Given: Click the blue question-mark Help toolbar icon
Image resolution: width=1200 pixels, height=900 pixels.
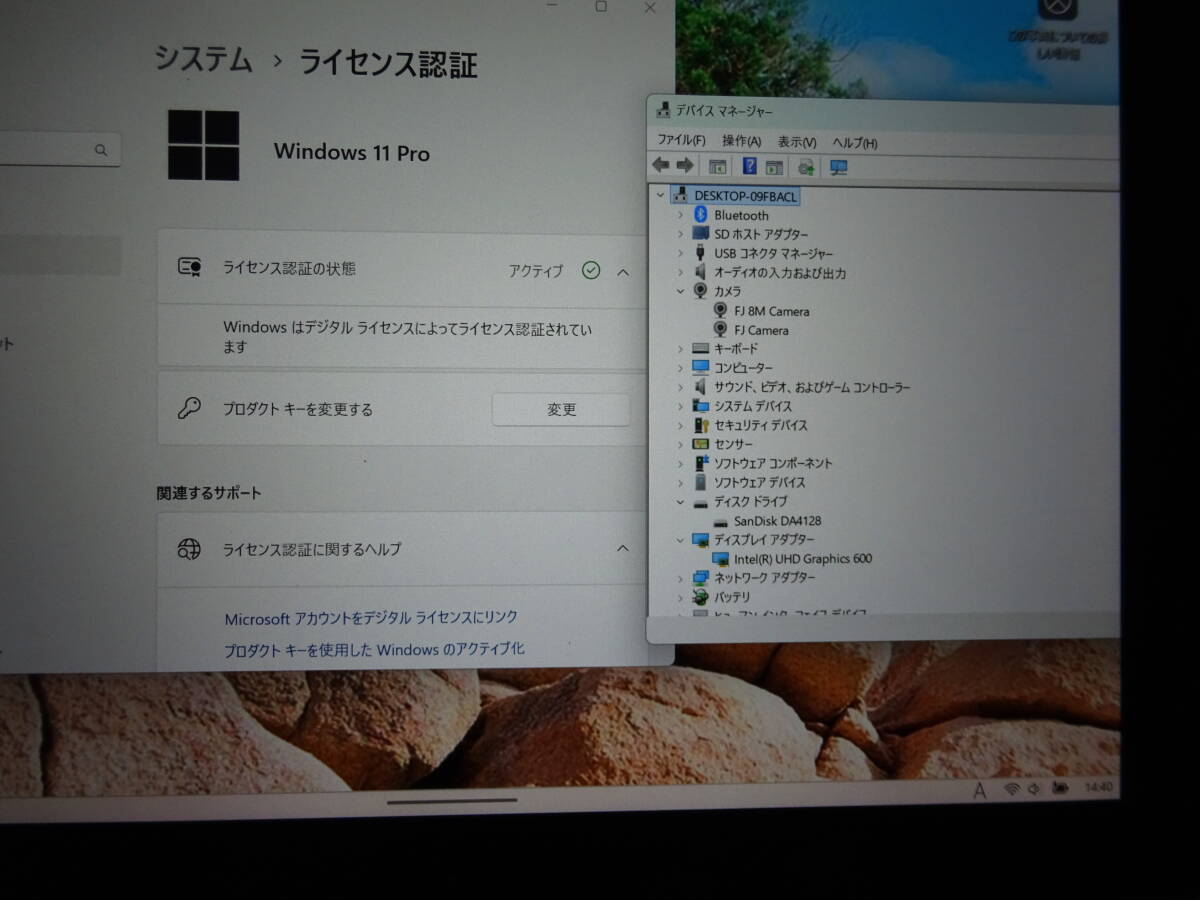Looking at the screenshot, I should click(749, 167).
